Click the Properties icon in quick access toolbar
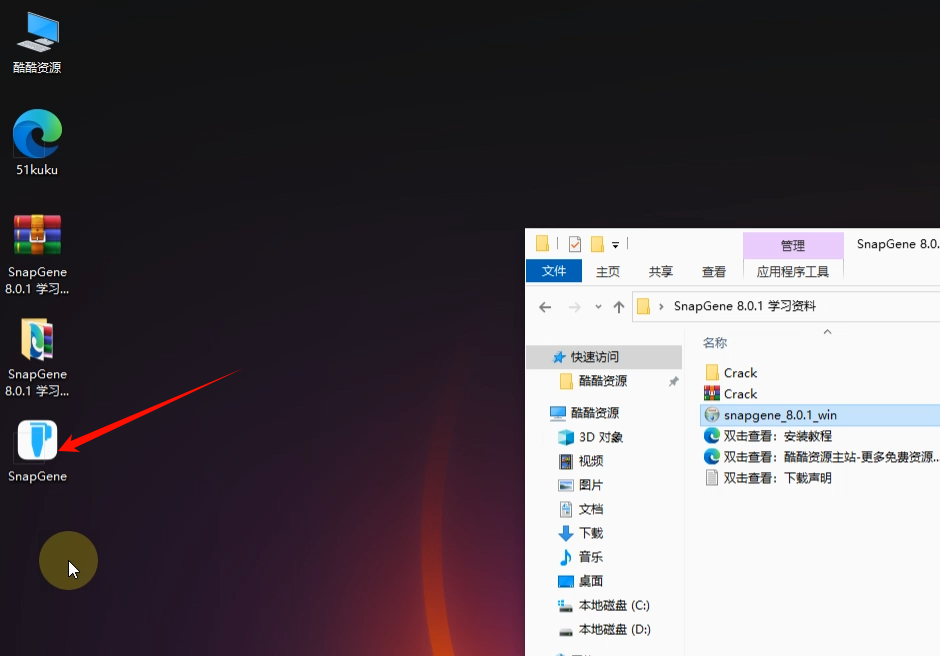Image resolution: width=940 pixels, height=656 pixels. point(574,244)
